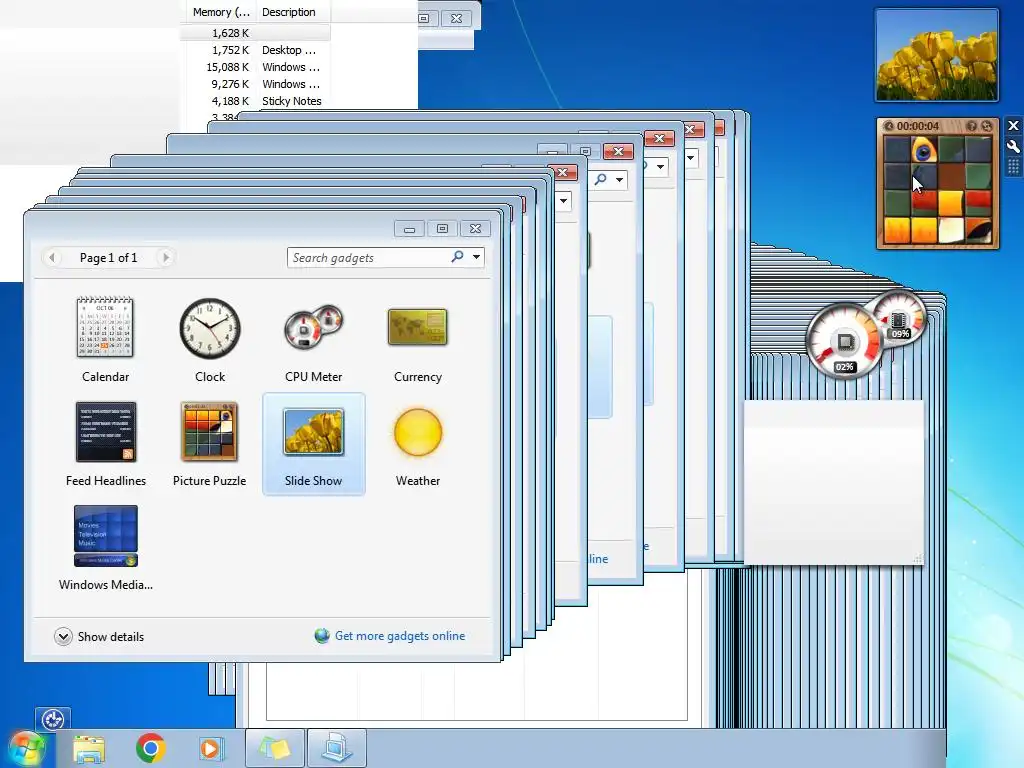Open the search gadgets dropdown arrow
This screenshot has width=1024, height=768.
pyautogui.click(x=477, y=257)
